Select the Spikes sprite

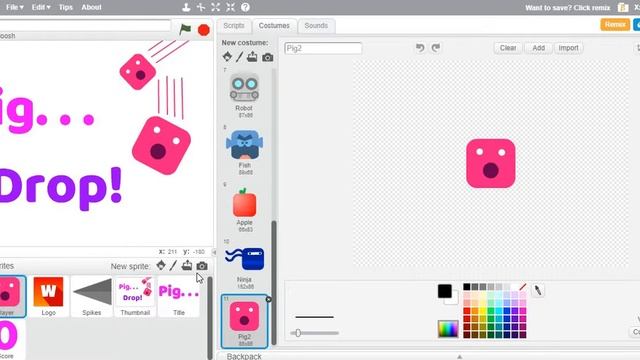tap(92, 296)
